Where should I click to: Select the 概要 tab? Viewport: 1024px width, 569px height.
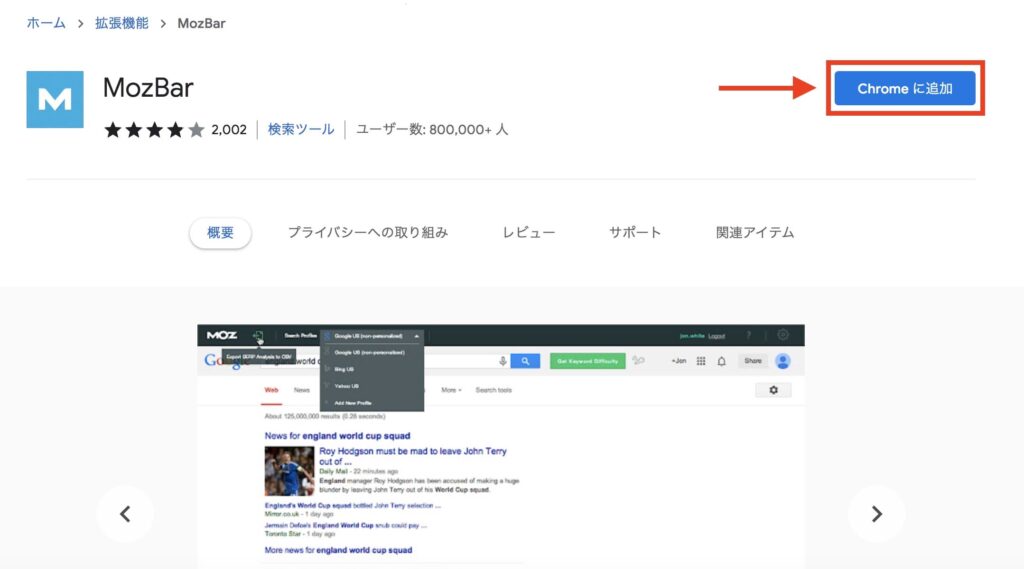click(x=220, y=233)
